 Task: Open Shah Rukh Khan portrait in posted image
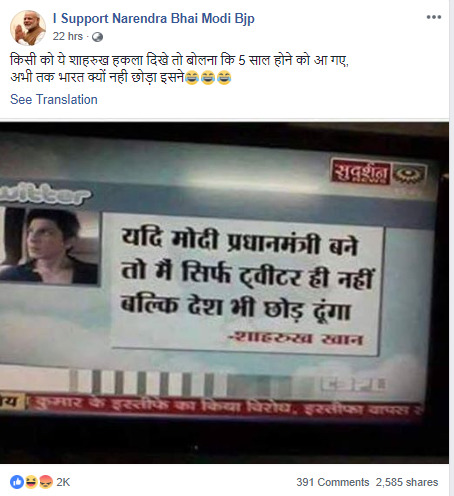pos(49,246)
